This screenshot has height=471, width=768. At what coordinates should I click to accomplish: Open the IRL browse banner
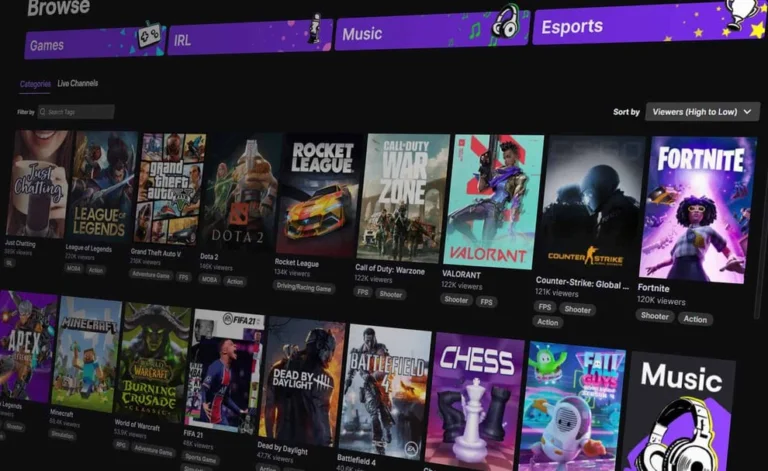tap(250, 37)
